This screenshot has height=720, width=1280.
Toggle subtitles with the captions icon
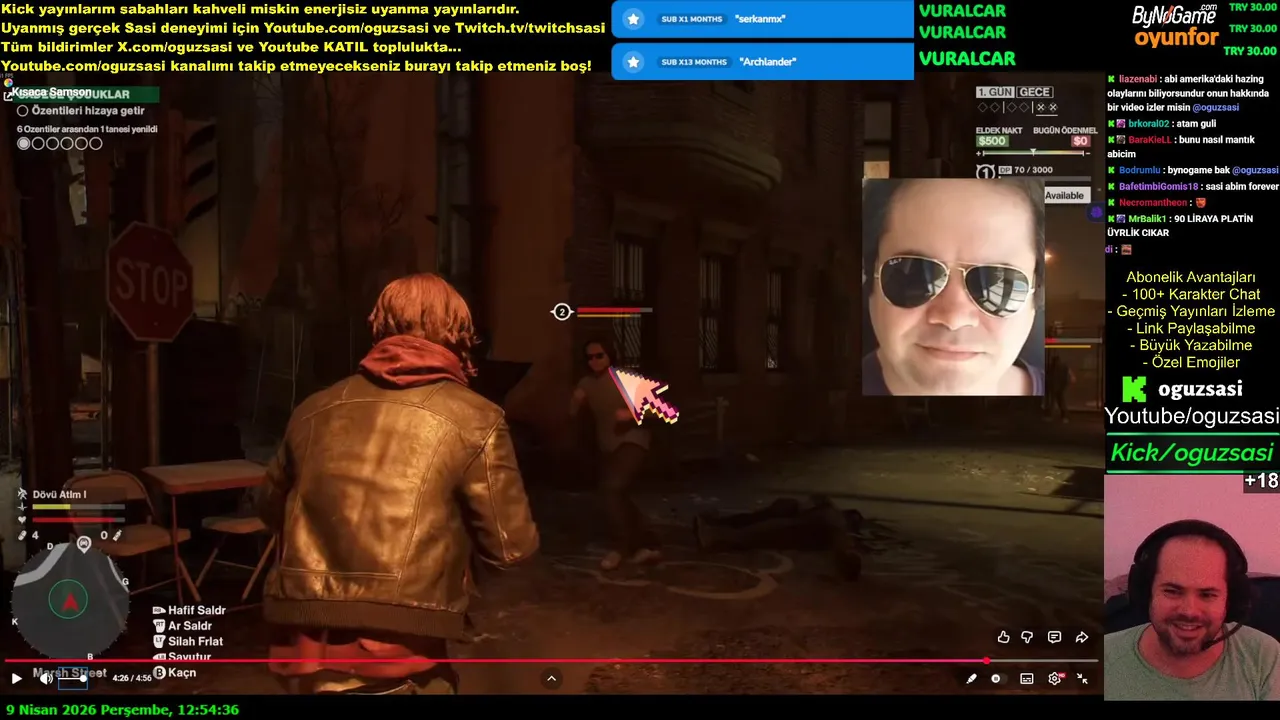coord(1027,678)
